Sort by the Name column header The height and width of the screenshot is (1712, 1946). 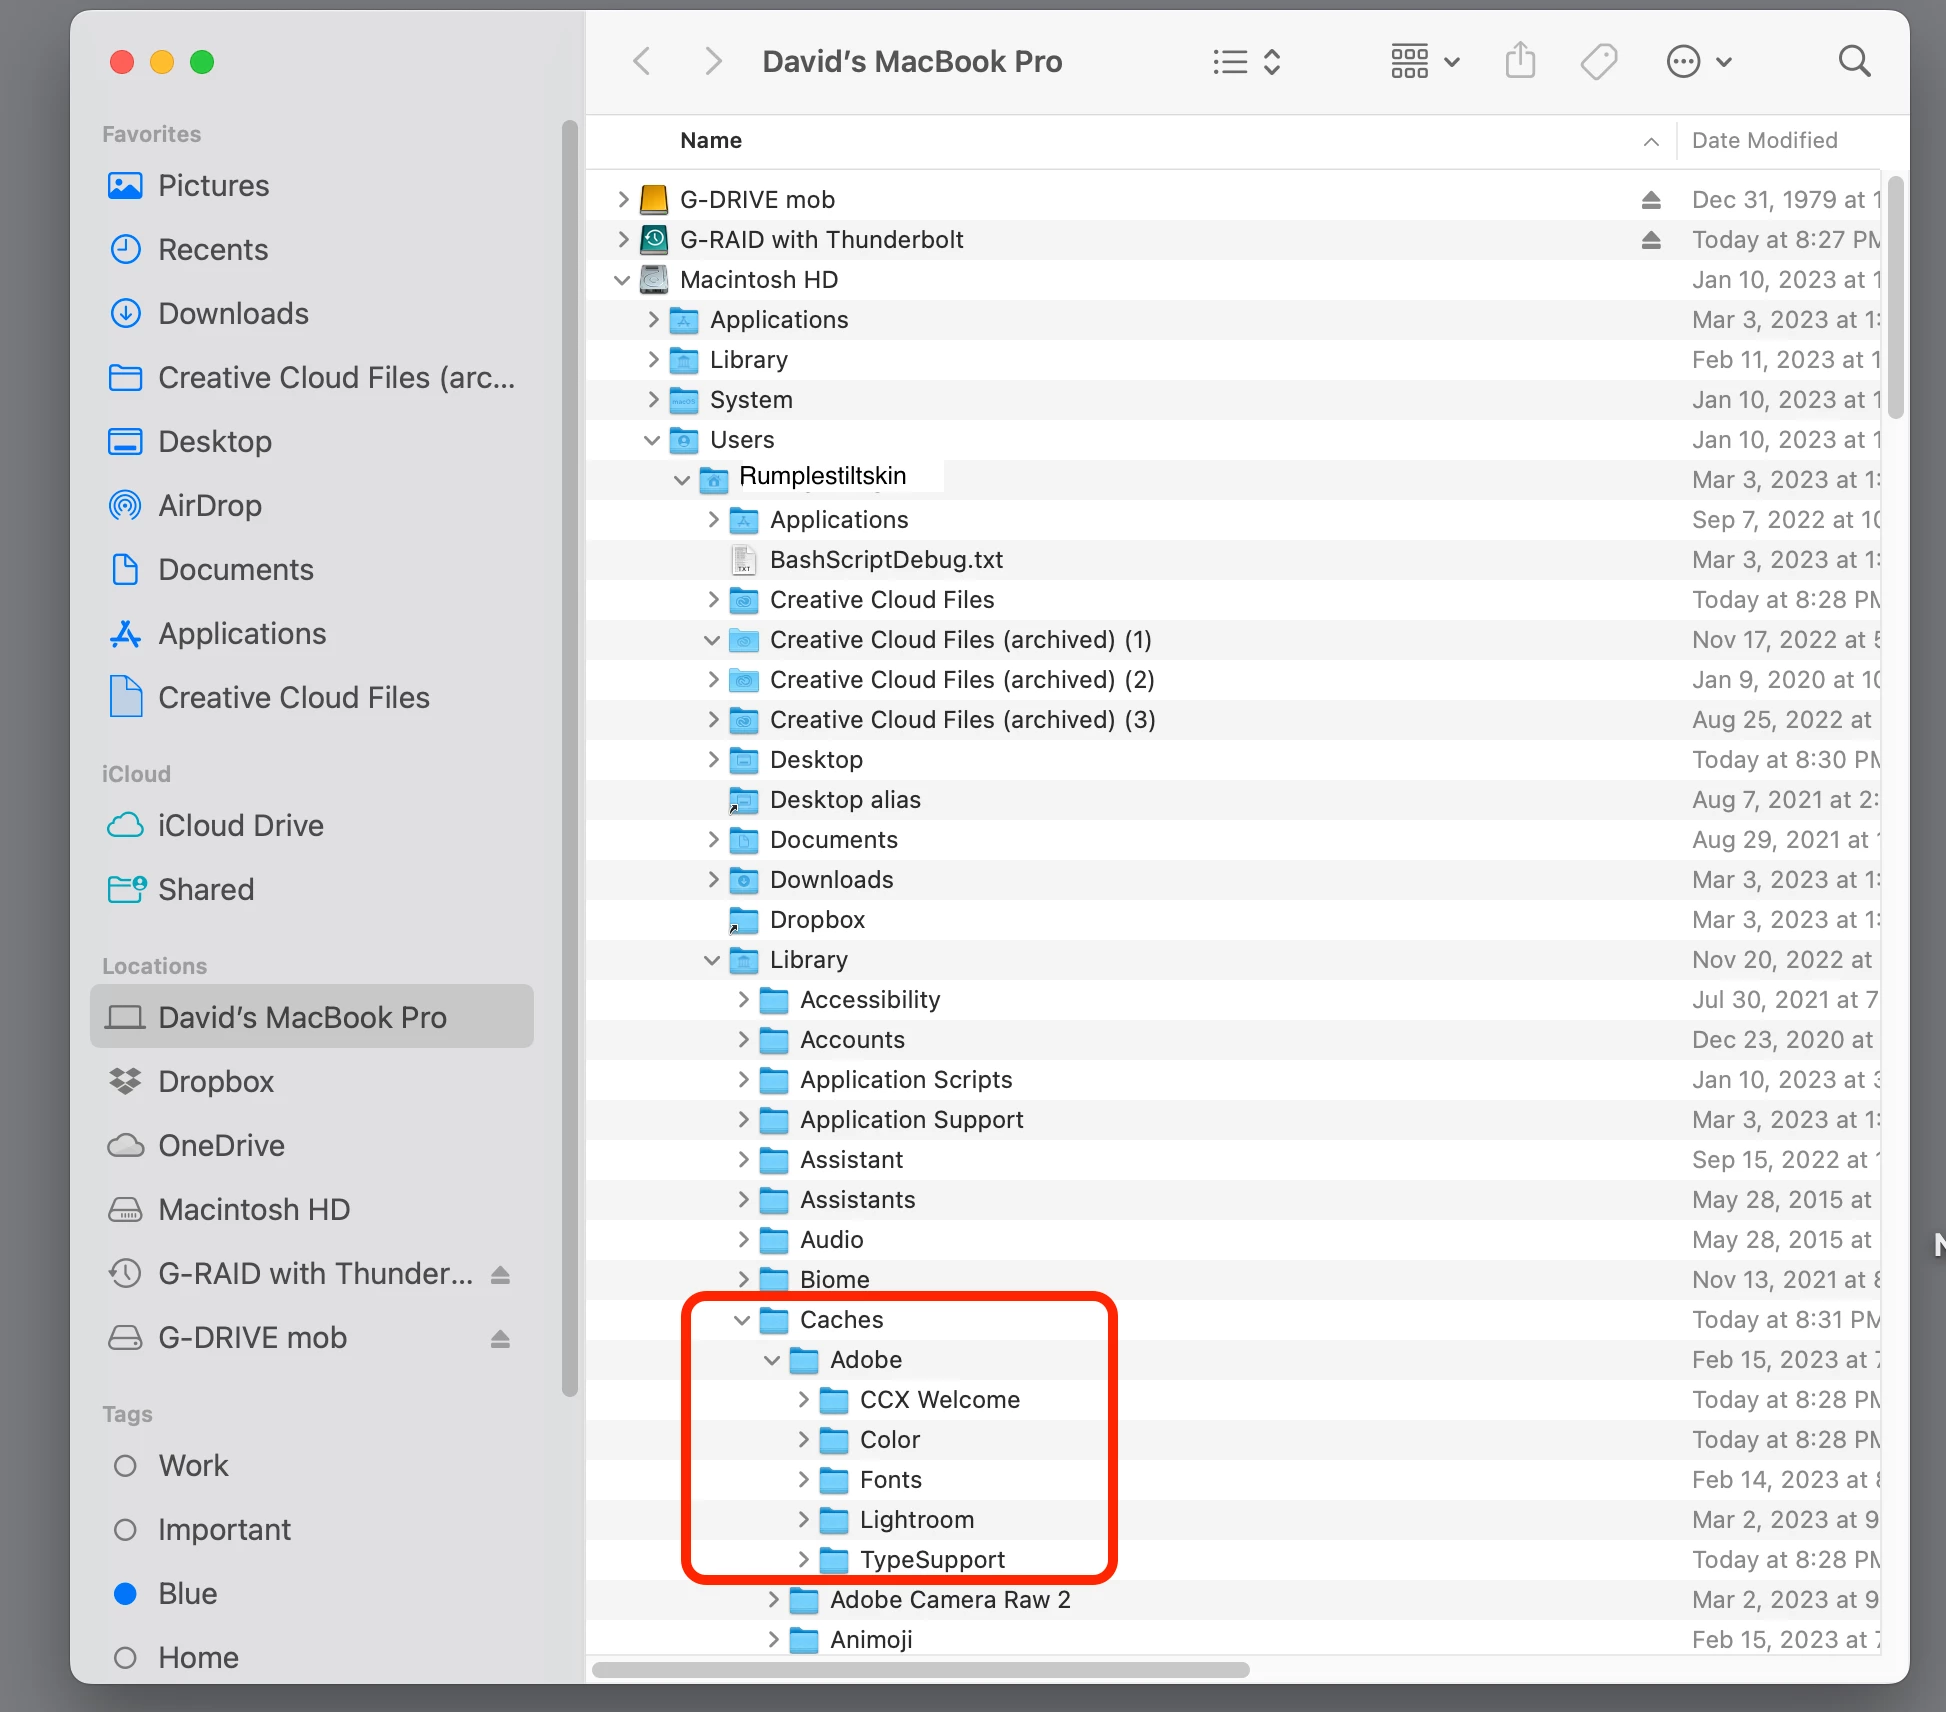point(711,141)
